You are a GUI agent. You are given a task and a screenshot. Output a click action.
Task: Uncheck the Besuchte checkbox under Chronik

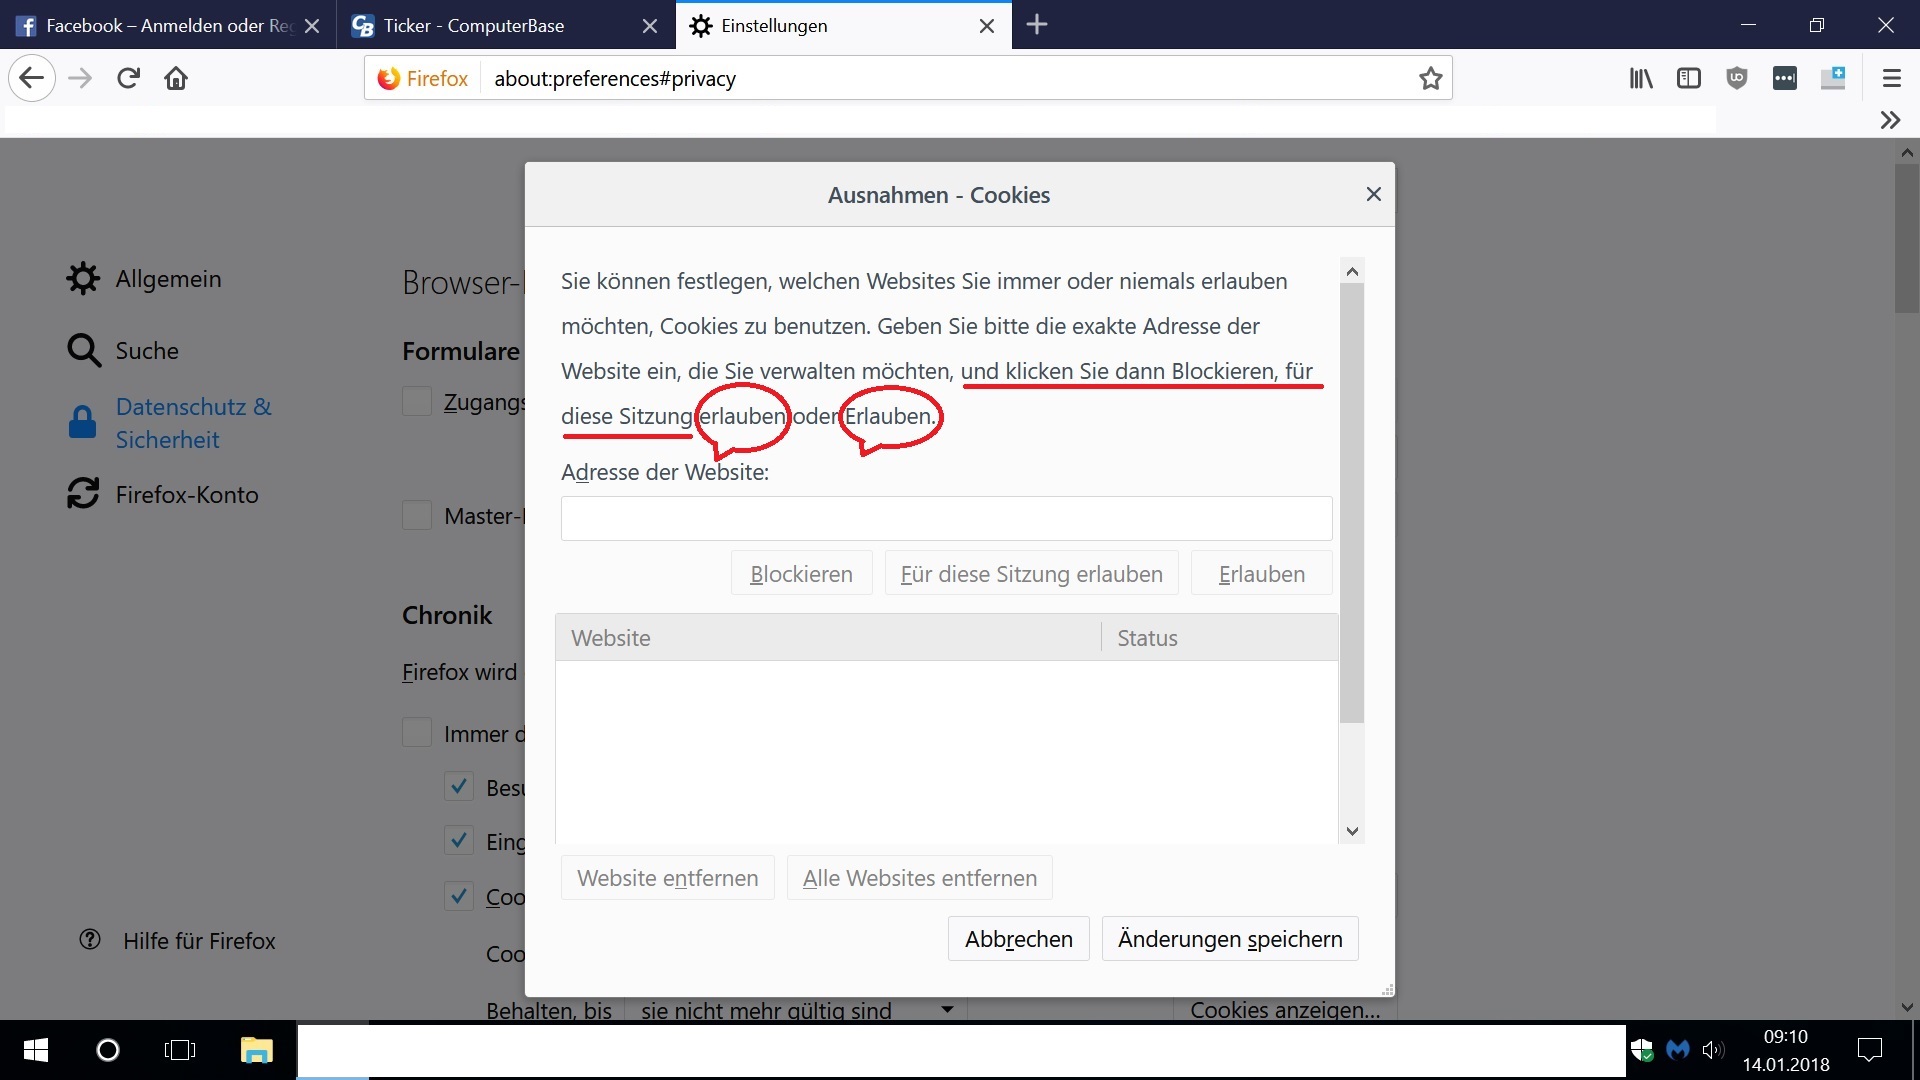[x=458, y=787]
